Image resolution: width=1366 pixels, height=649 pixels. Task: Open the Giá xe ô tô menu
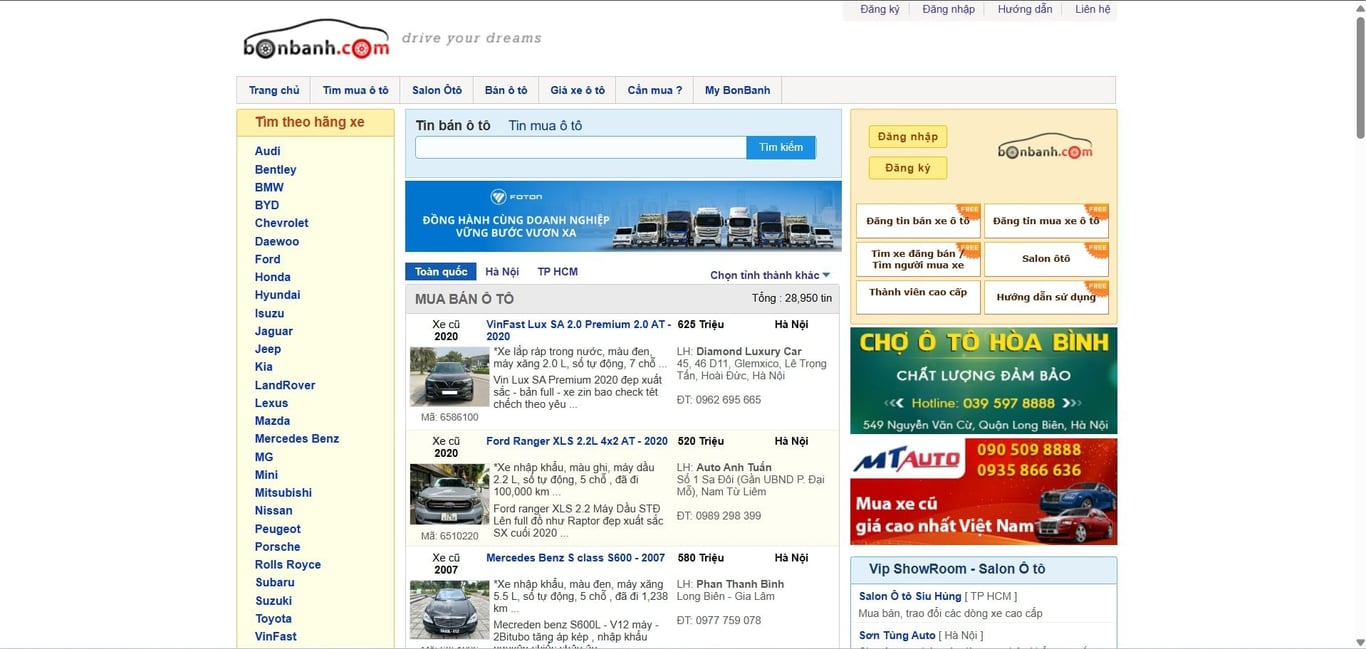coord(577,90)
